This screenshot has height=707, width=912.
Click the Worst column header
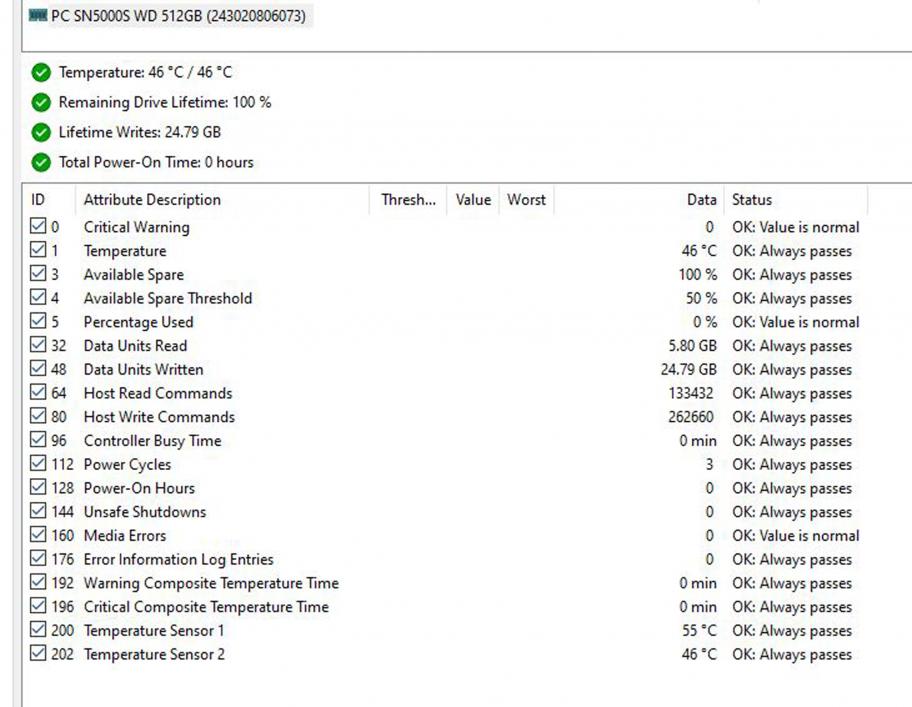click(526, 200)
